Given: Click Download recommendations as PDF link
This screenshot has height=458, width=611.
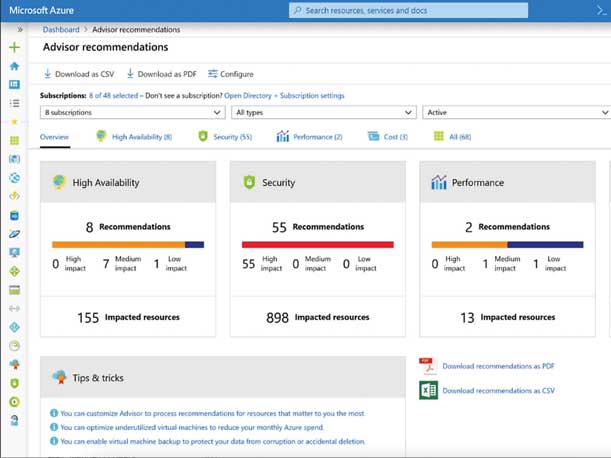Looking at the screenshot, I should pyautogui.click(x=497, y=367).
